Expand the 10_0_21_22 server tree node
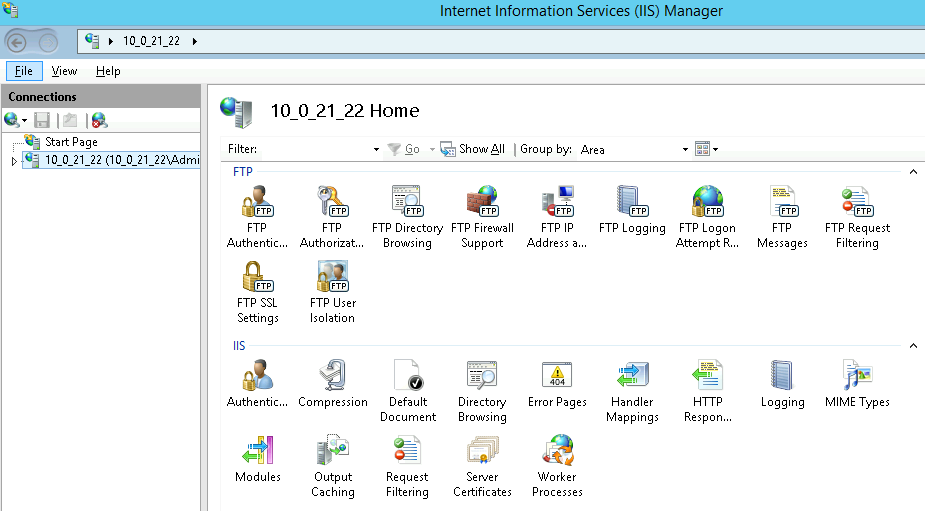The height and width of the screenshot is (511, 925). [x=14, y=160]
